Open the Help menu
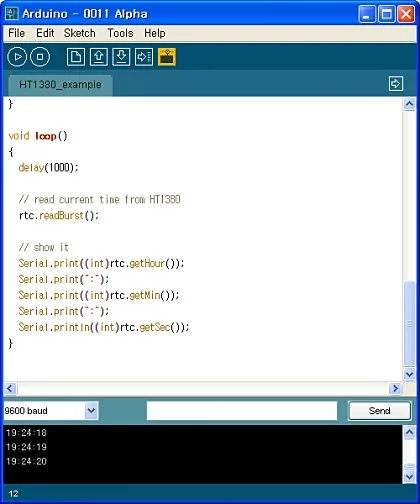The image size is (420, 504). (x=155, y=33)
